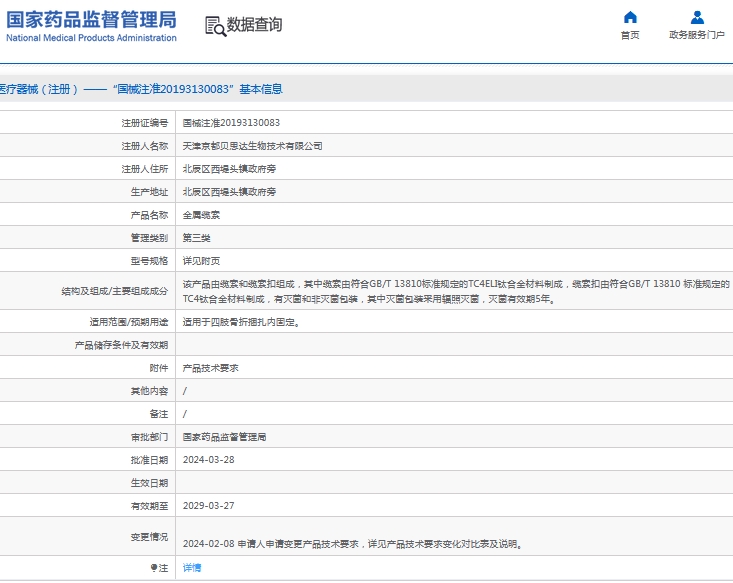Click National Medical Products Administration text
The height and width of the screenshot is (583, 733).
[x=91, y=38]
